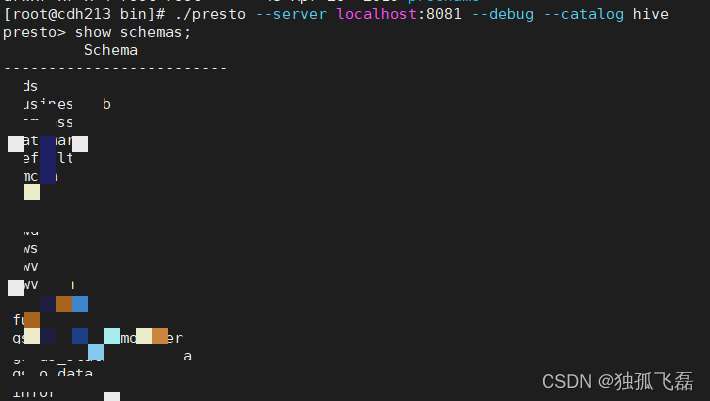
Task: Click the '--catalog' flag
Action: coord(583,14)
